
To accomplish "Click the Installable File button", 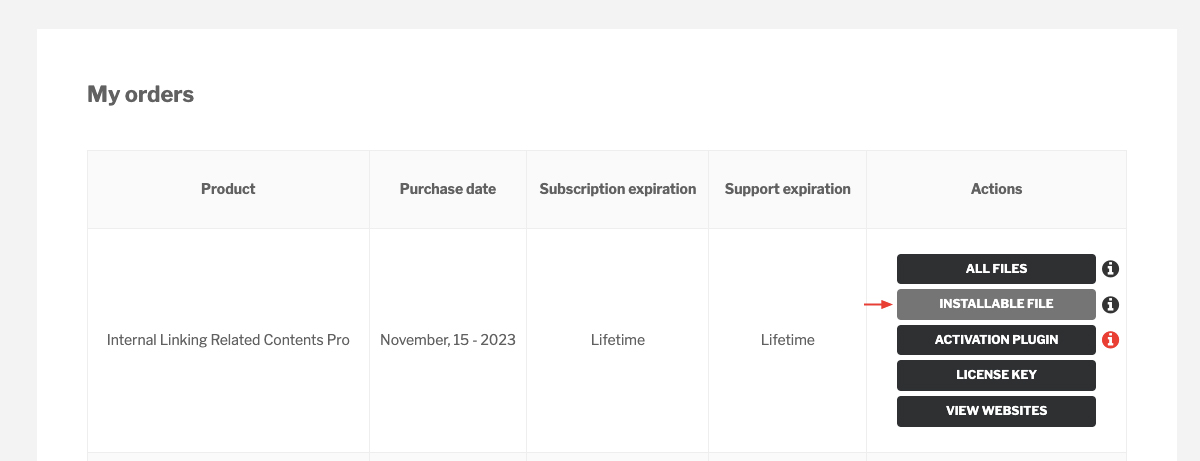I will click(x=996, y=304).
